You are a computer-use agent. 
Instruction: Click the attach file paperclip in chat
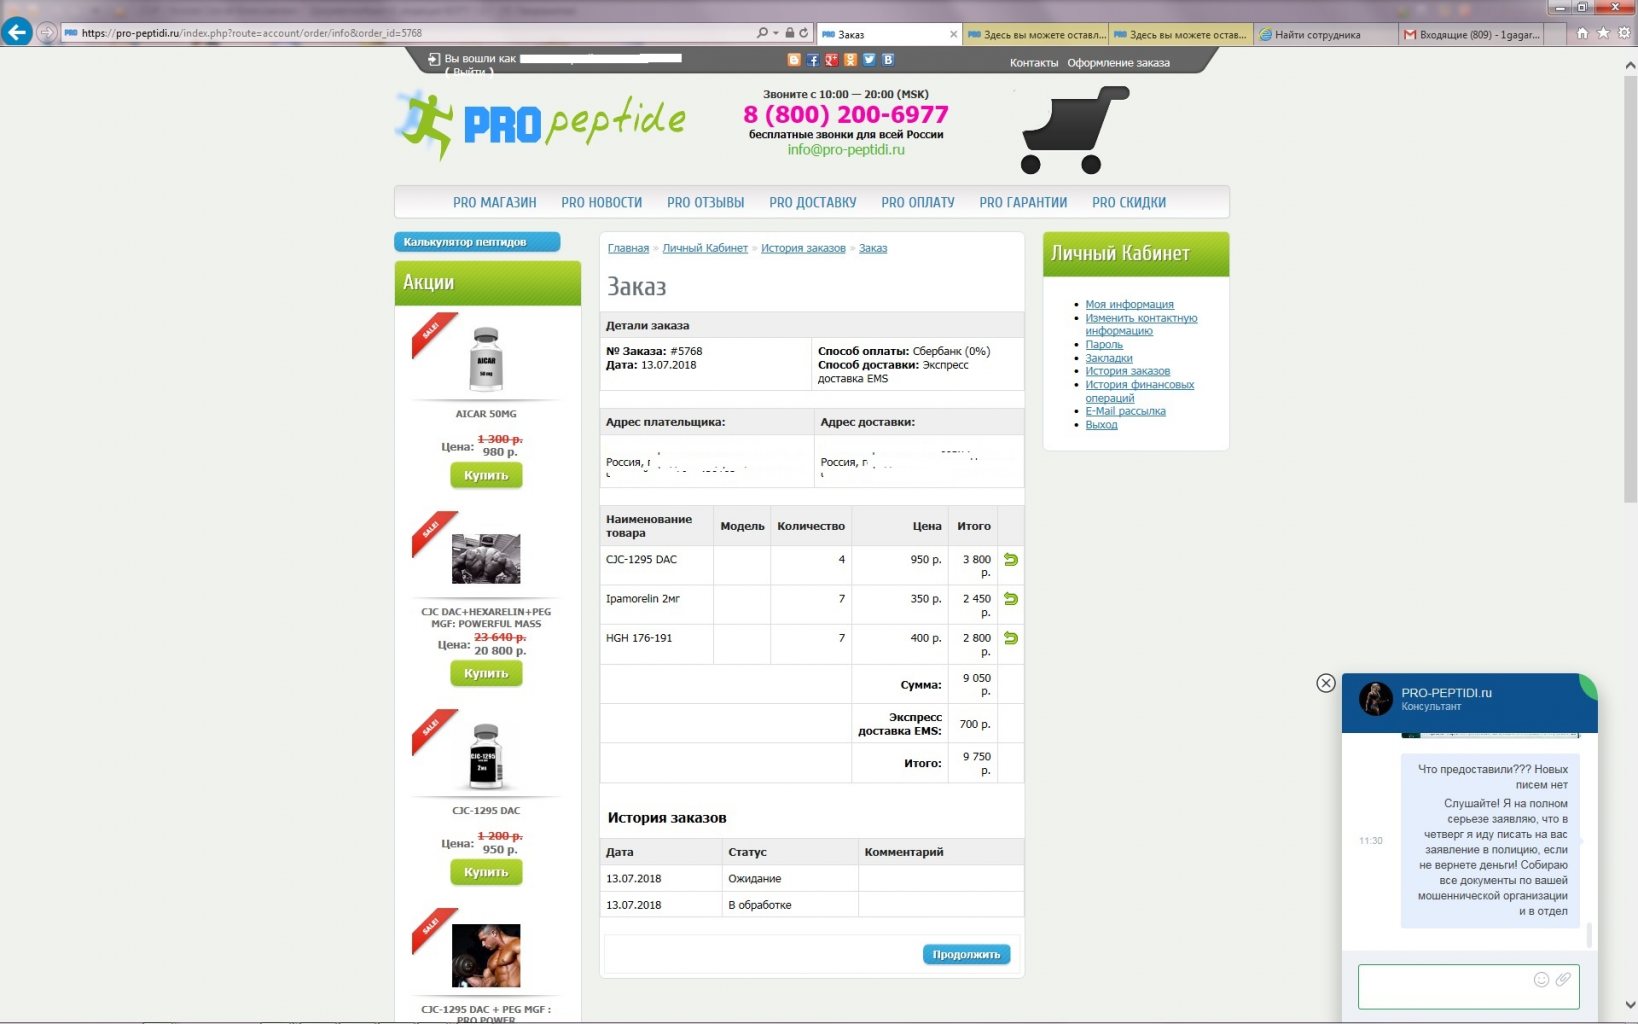(1563, 980)
